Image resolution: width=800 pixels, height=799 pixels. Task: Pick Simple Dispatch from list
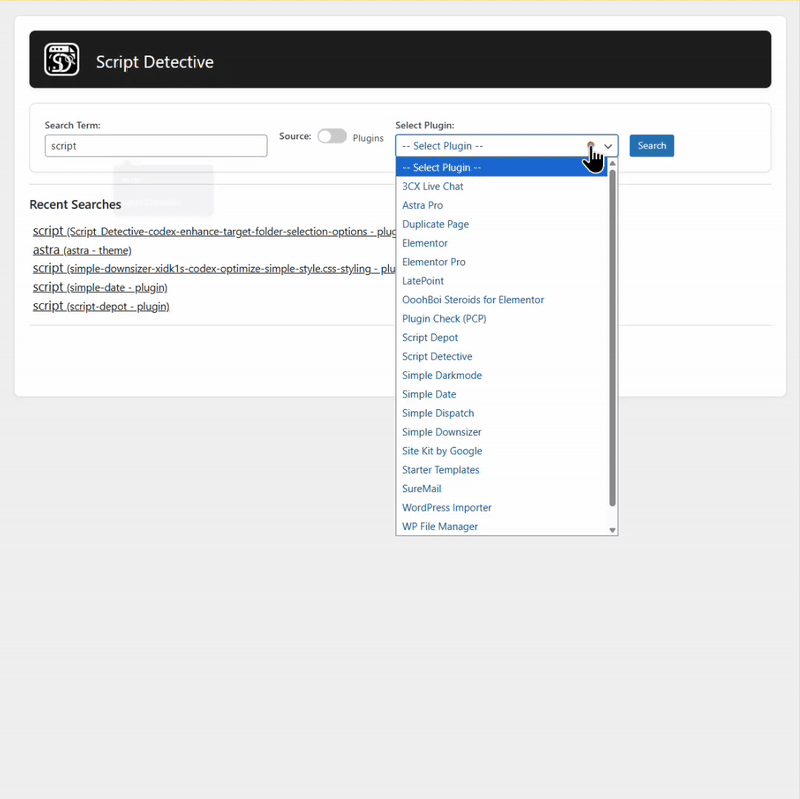[x=502, y=413]
